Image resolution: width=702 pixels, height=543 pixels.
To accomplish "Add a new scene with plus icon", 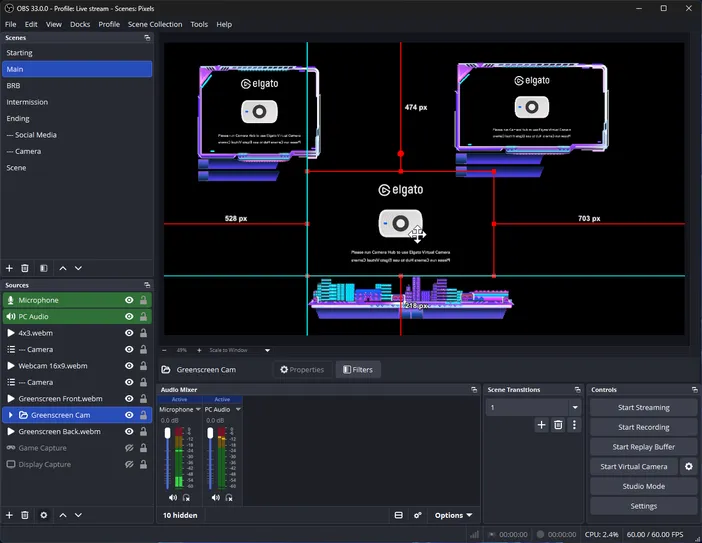I will point(9,268).
